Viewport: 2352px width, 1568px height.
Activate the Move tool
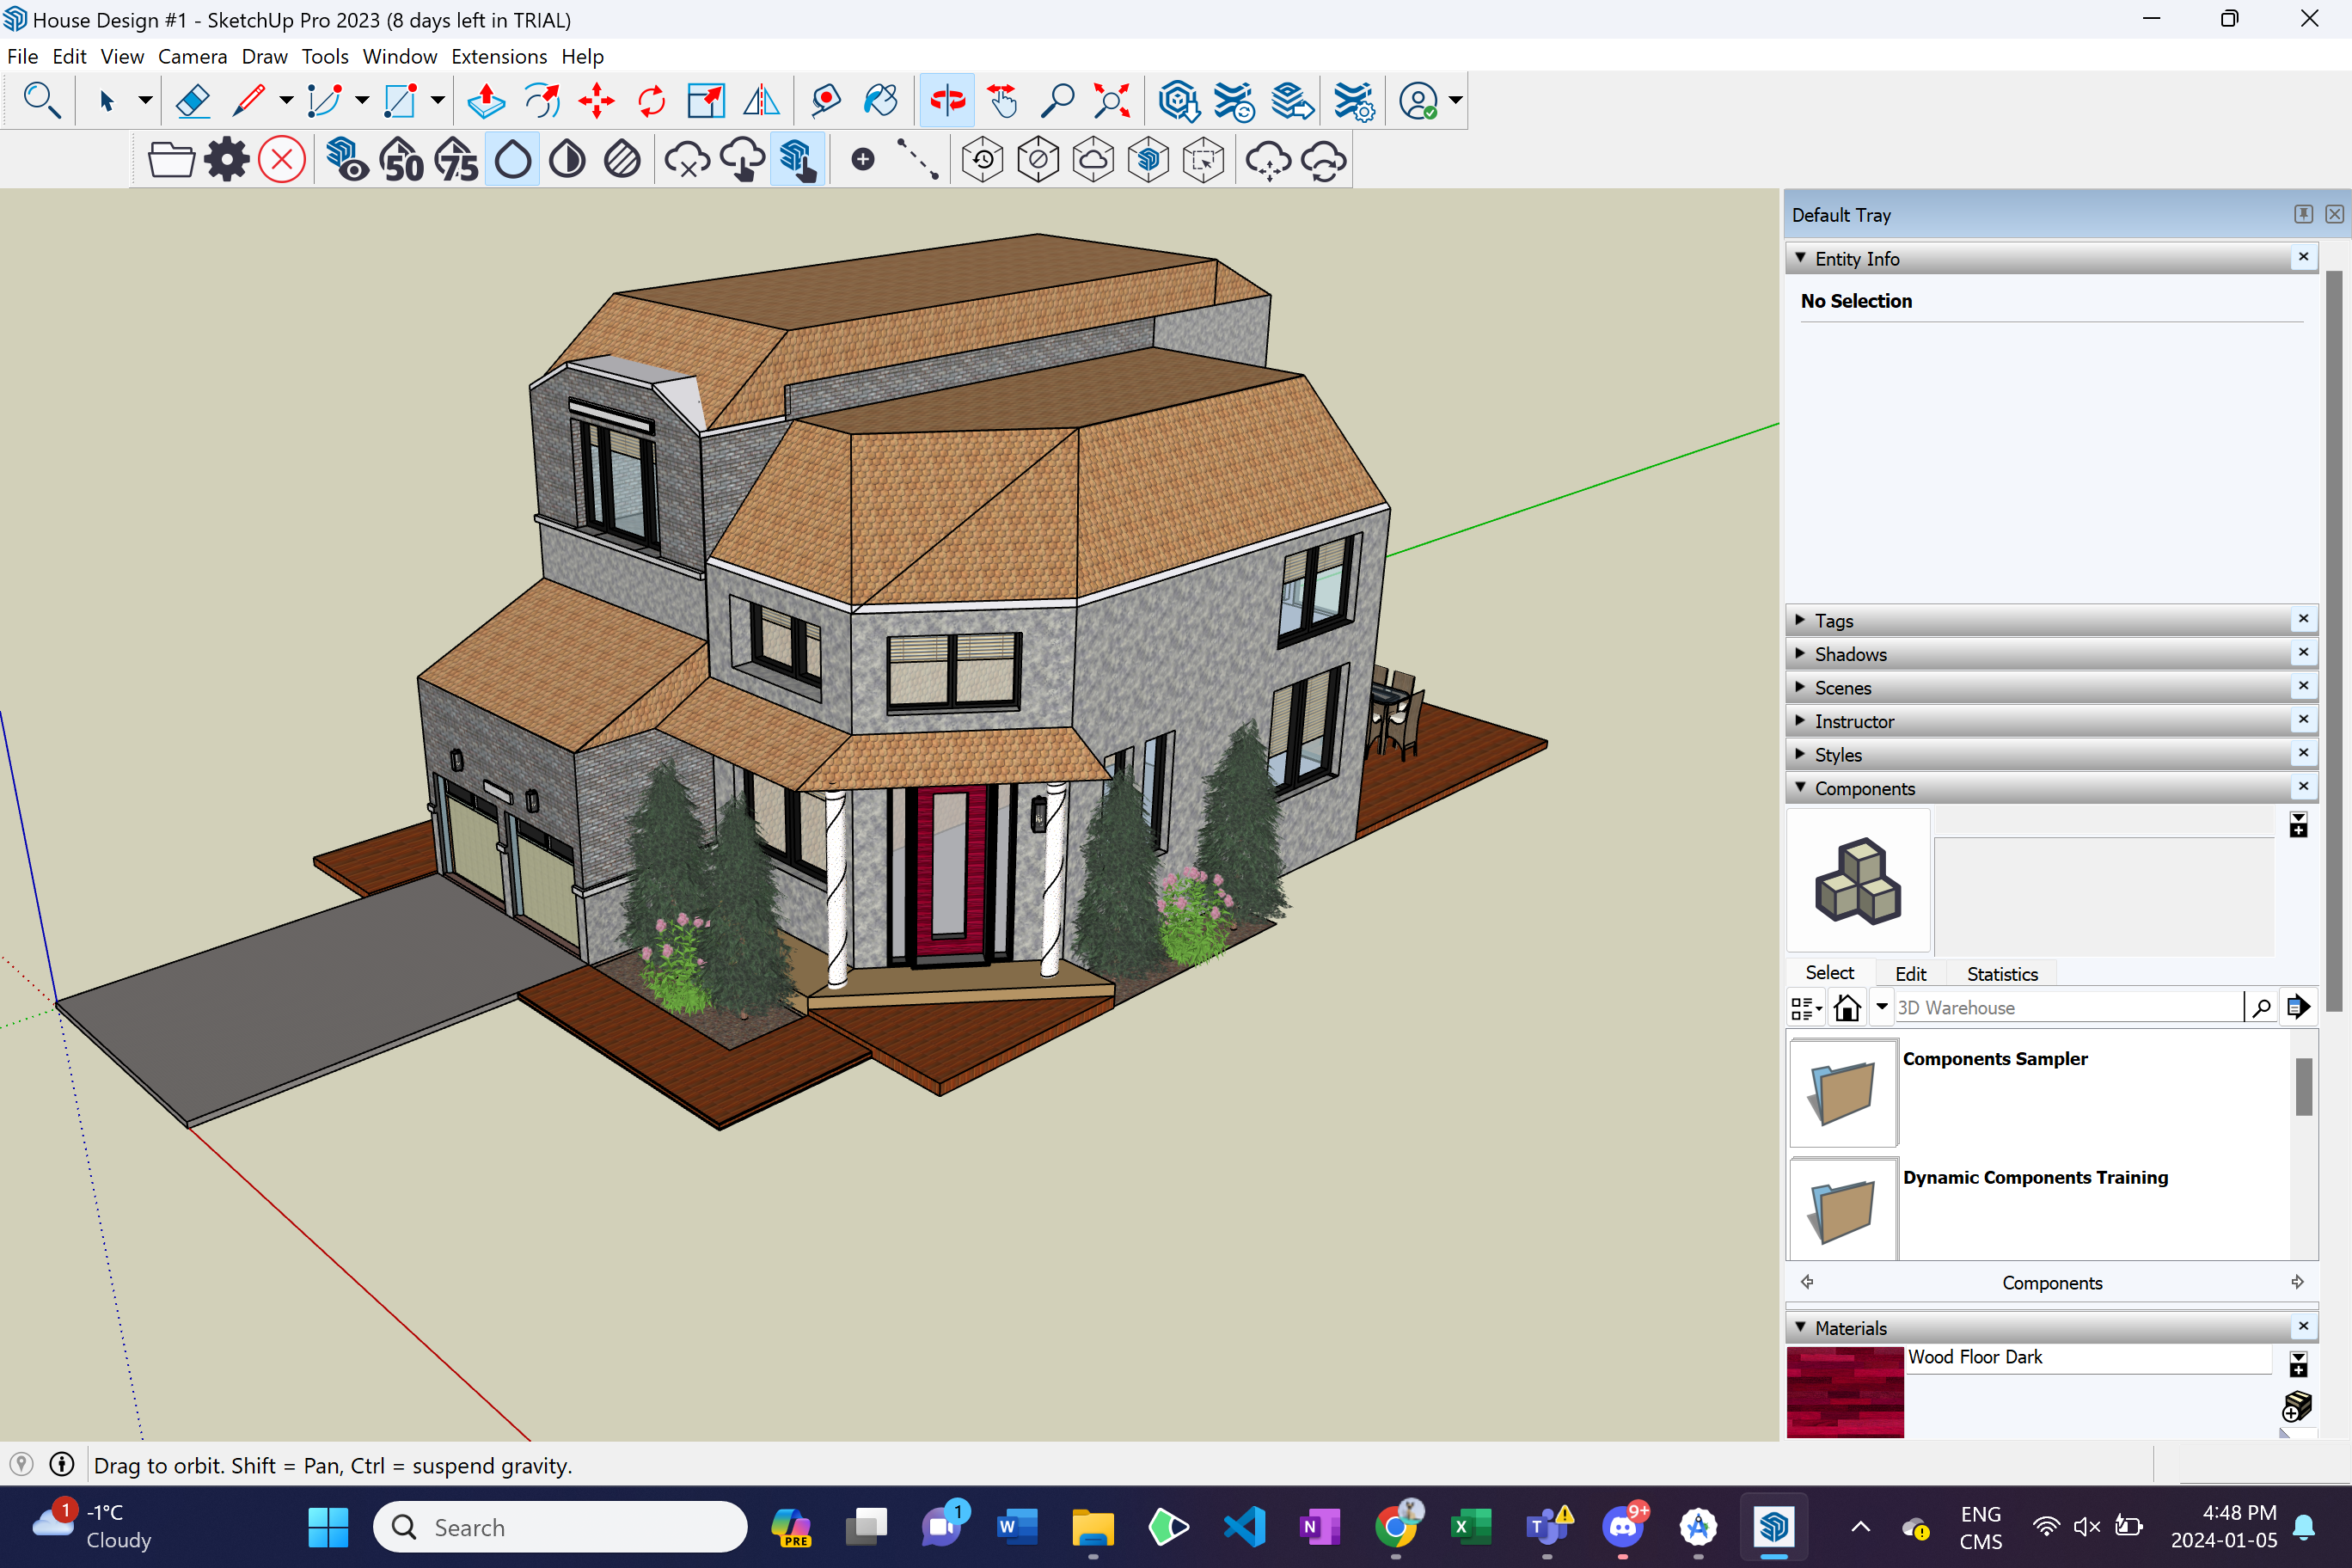click(596, 100)
